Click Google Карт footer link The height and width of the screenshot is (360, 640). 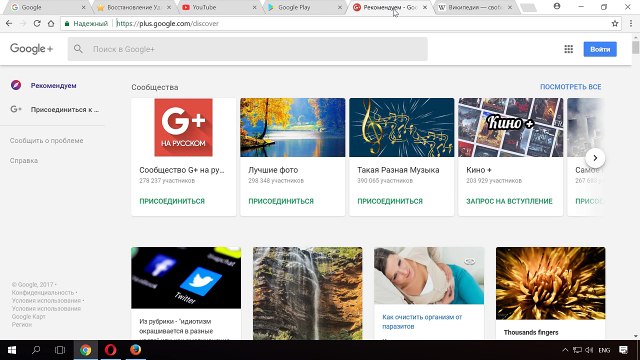click(x=29, y=317)
